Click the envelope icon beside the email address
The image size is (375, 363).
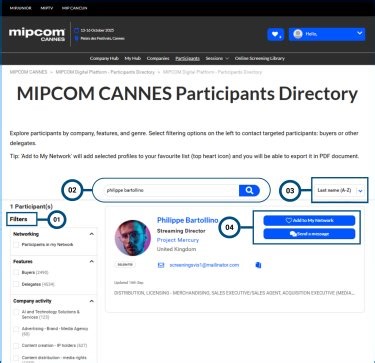(x=161, y=265)
